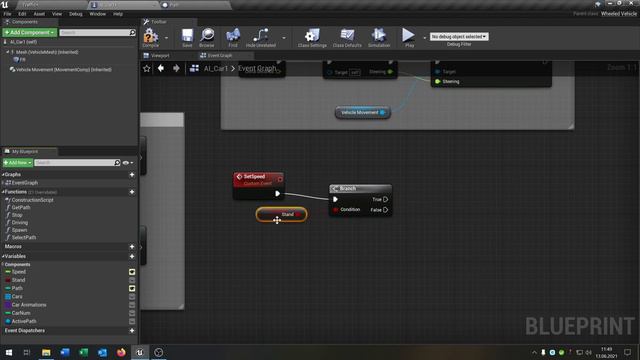Screen dimensions: 640x360
Task: Click the Branch True output pin
Action: (385, 199)
